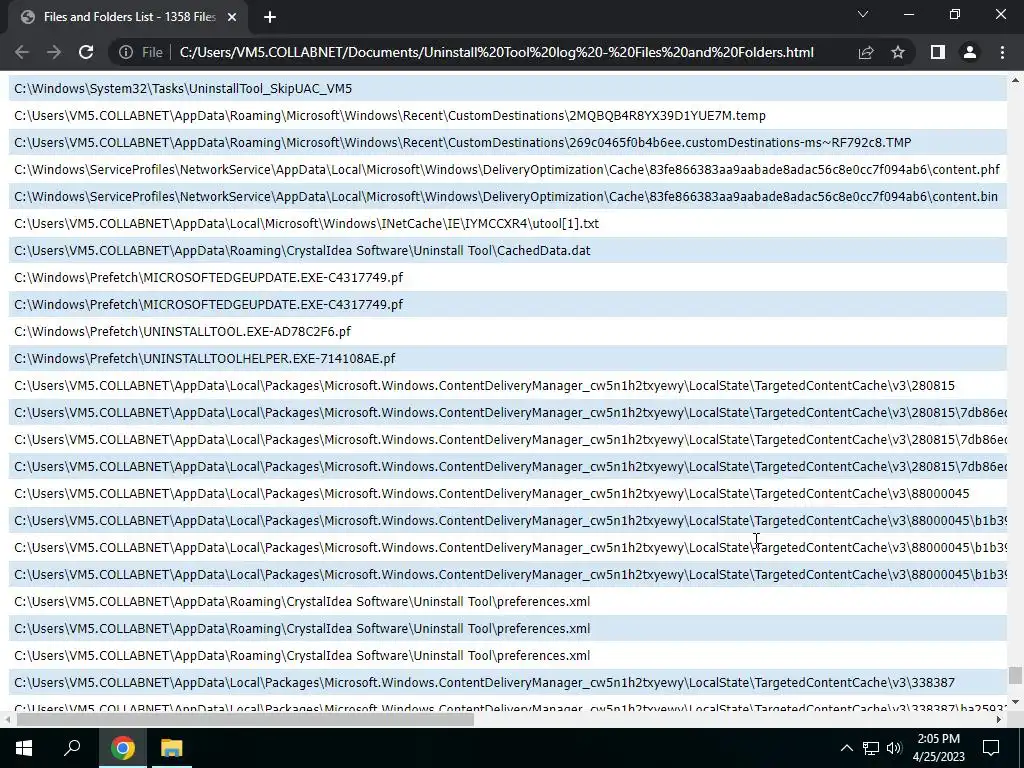Open volume control tray icon
The width and height of the screenshot is (1024, 768).
tap(894, 748)
